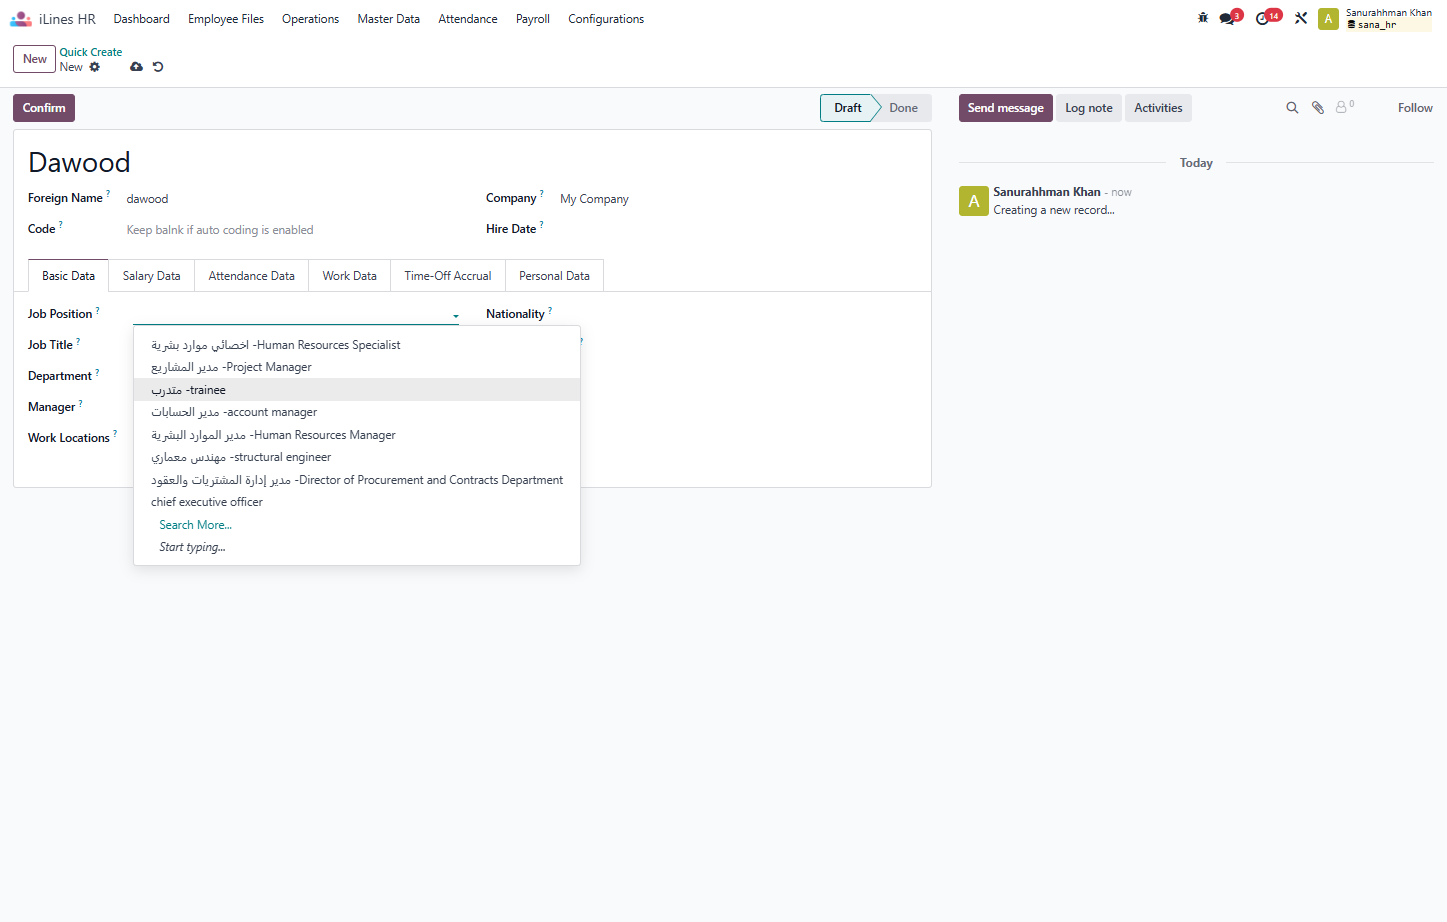
Task: Select the Human Resources Specialist option
Action: pyautogui.click(x=357, y=345)
